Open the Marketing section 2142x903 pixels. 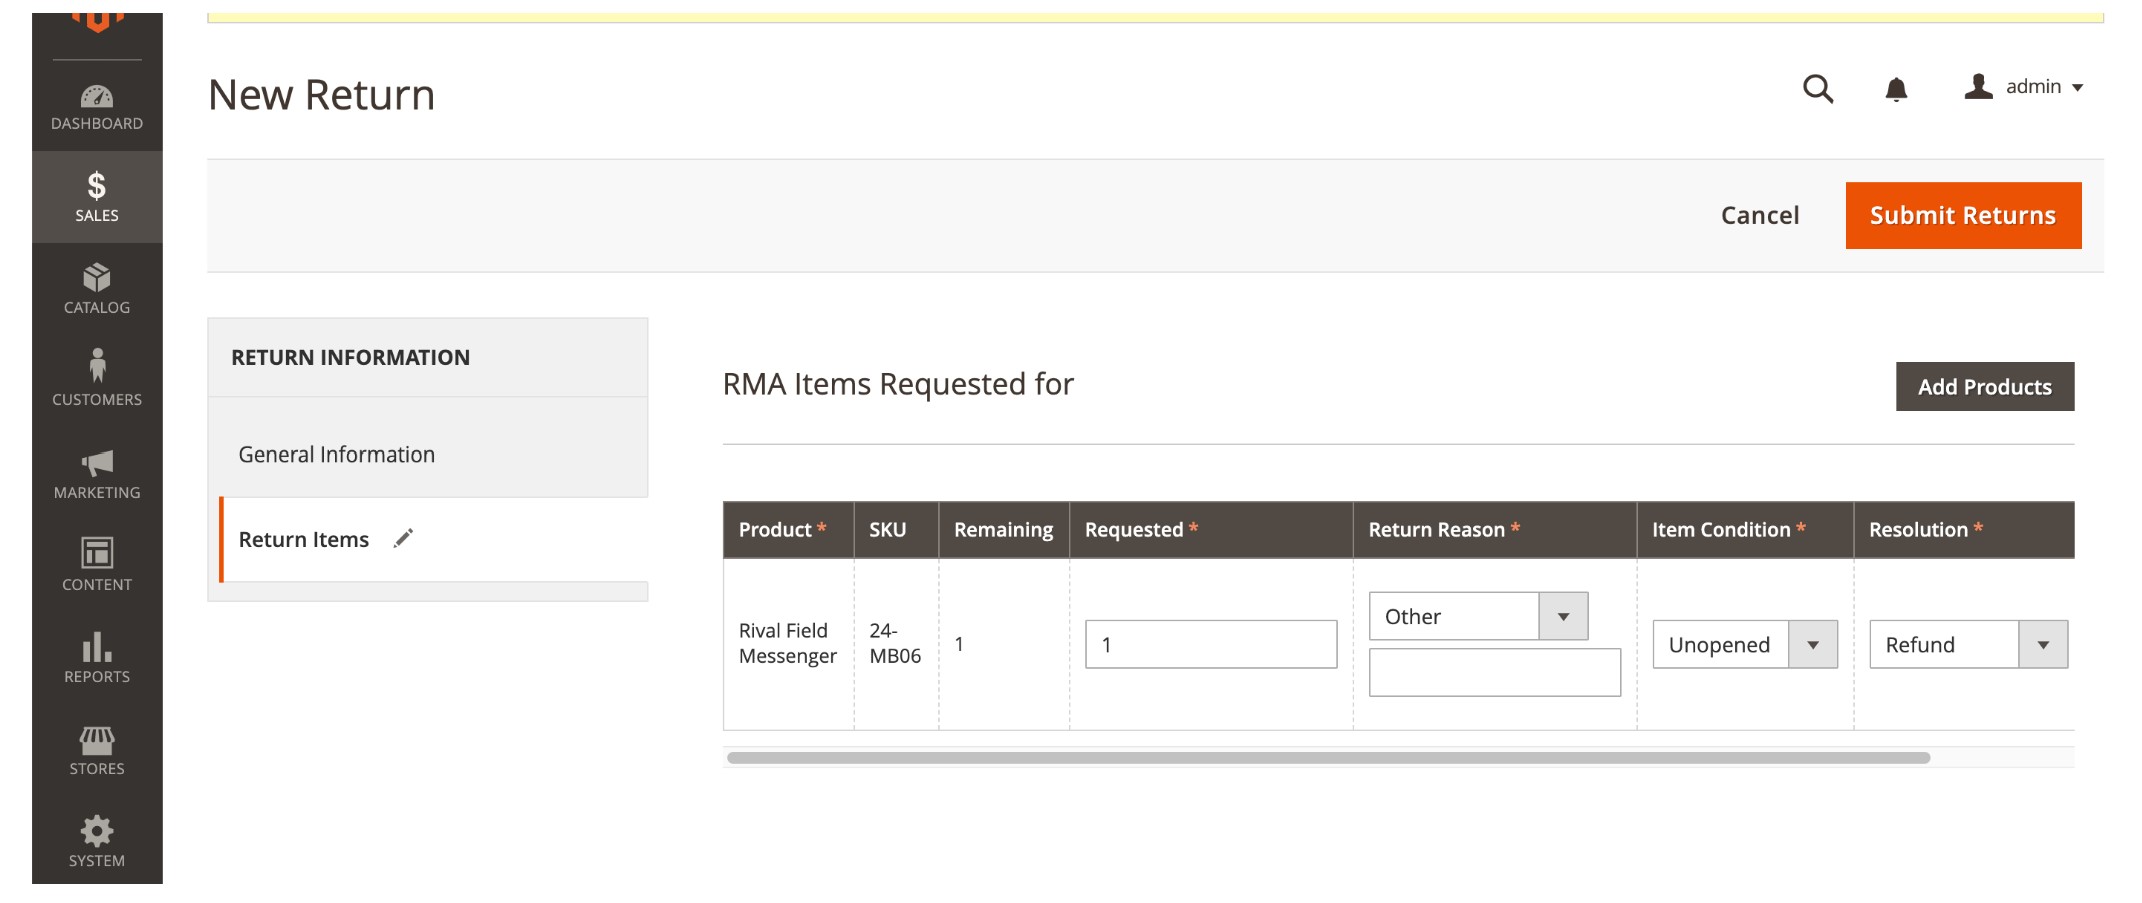pos(96,472)
